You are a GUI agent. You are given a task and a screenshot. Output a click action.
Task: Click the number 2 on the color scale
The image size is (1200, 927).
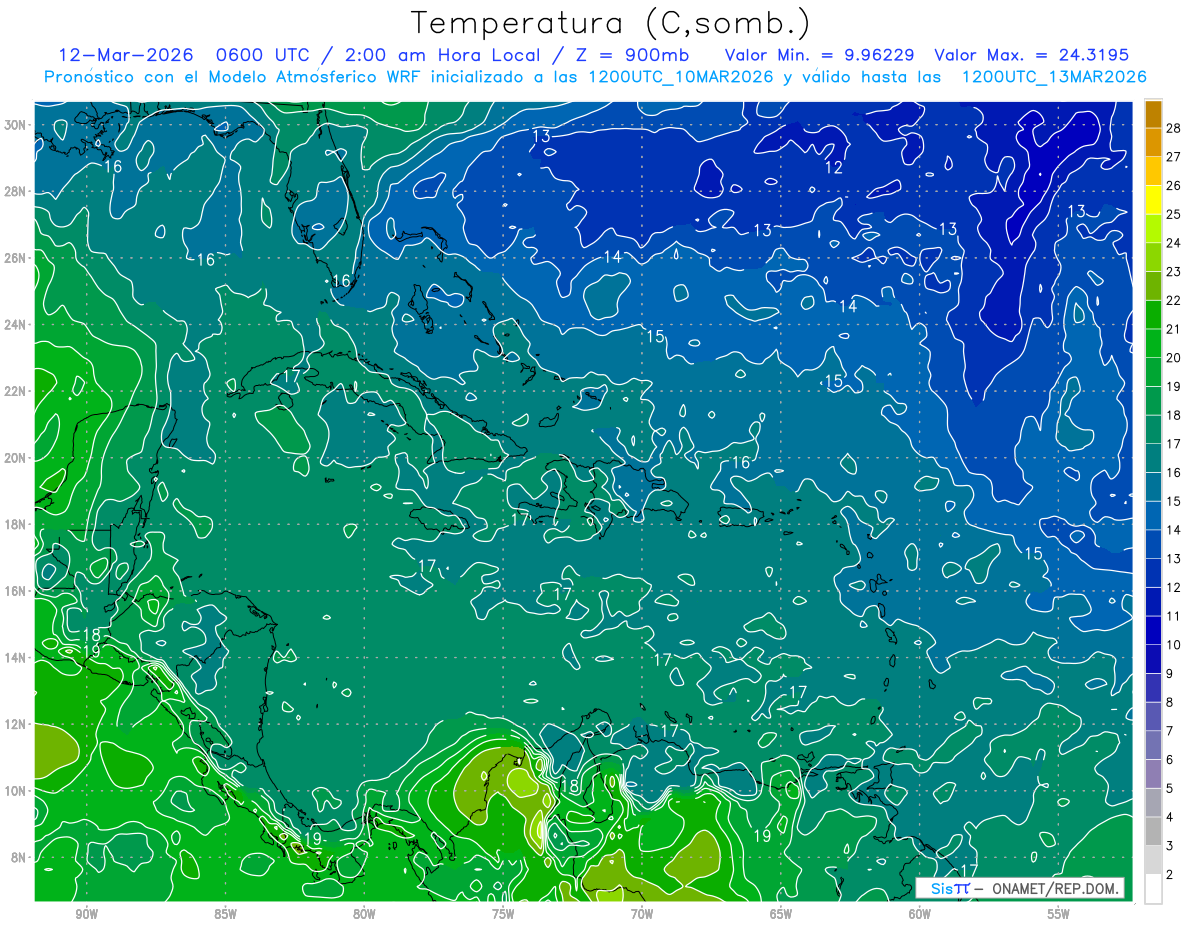1170,875
